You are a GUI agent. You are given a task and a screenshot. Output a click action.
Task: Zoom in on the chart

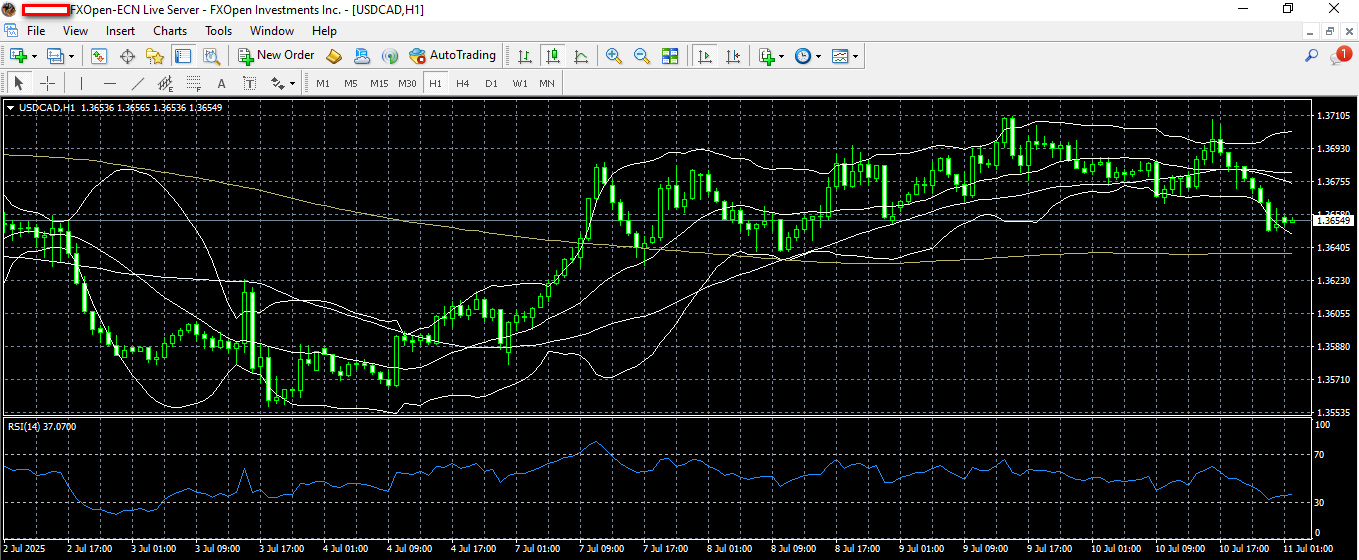point(613,56)
